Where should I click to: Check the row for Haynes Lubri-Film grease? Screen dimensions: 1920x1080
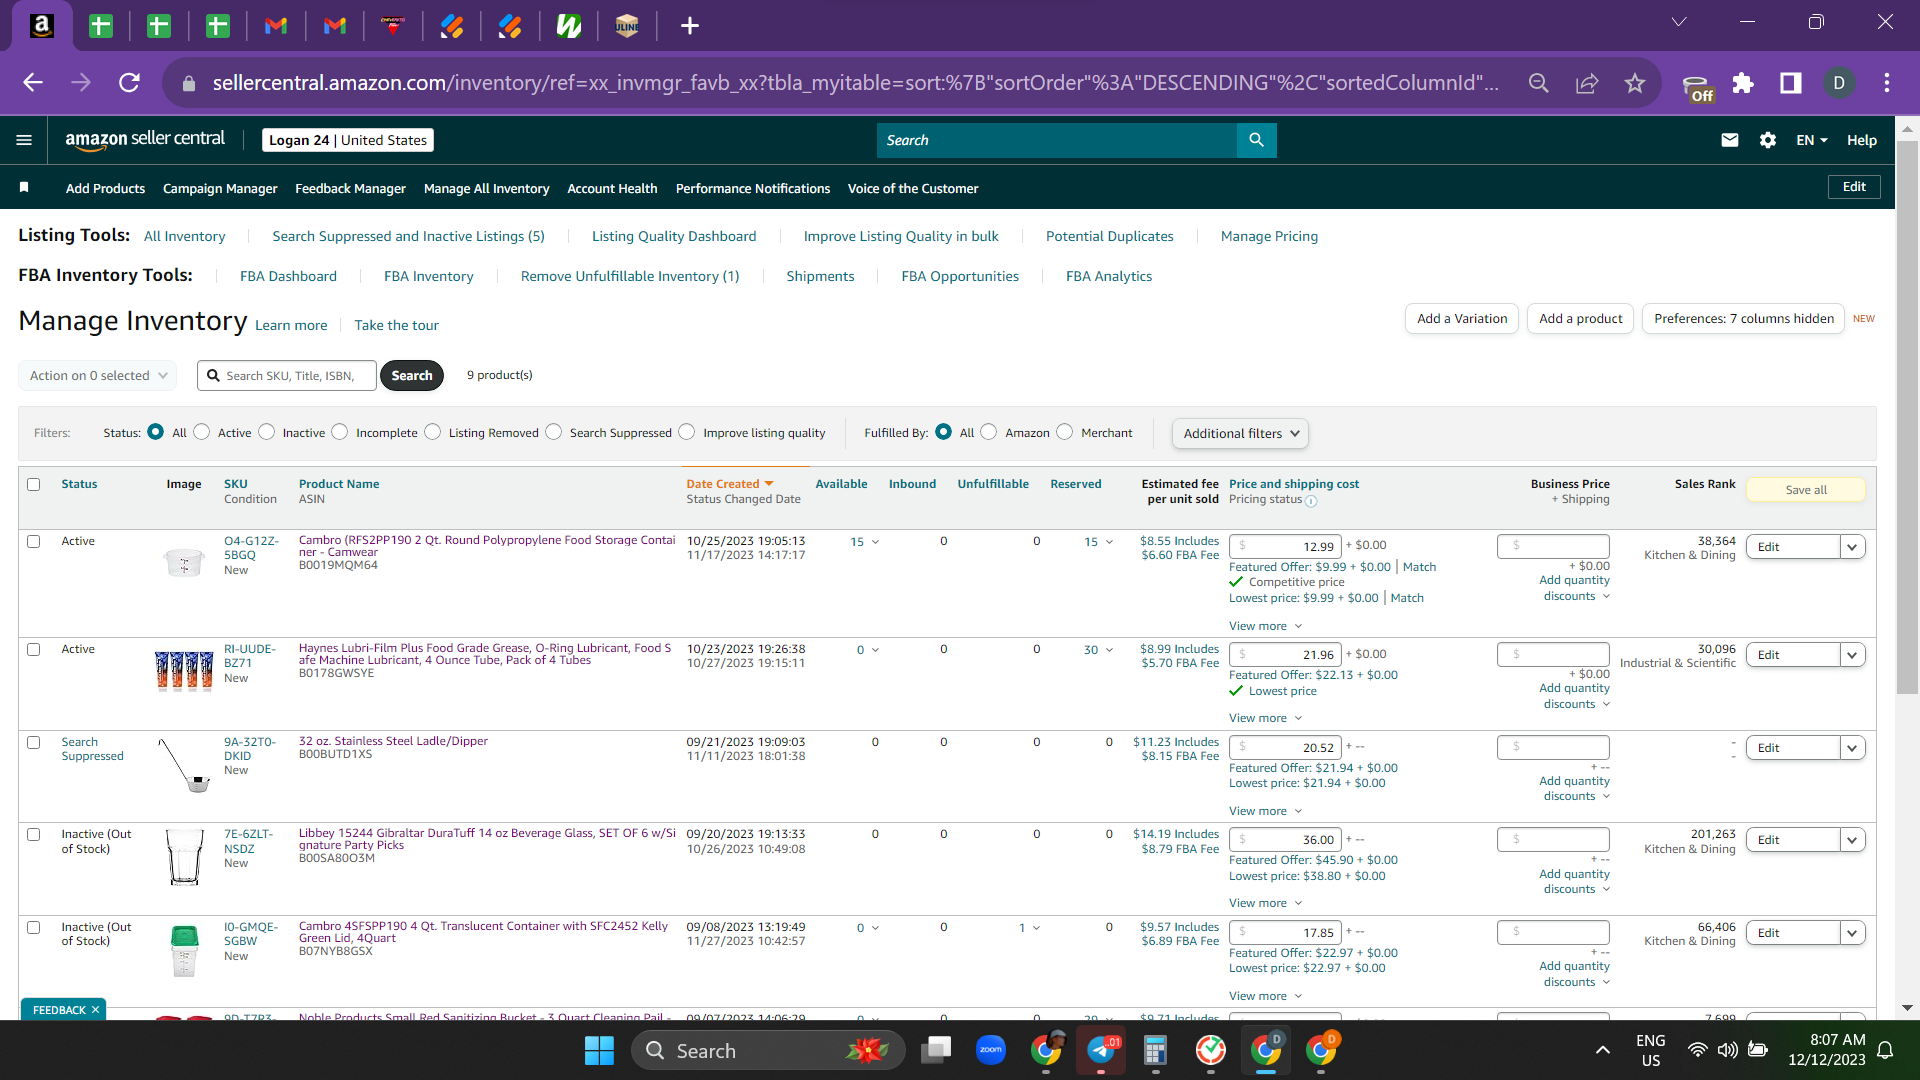pyautogui.click(x=34, y=649)
